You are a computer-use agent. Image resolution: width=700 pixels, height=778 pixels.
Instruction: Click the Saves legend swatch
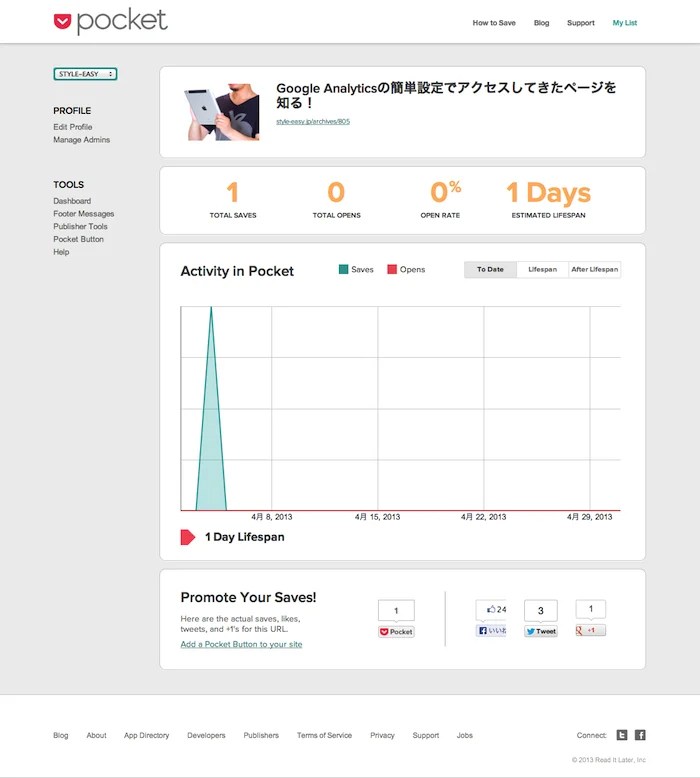click(x=343, y=269)
